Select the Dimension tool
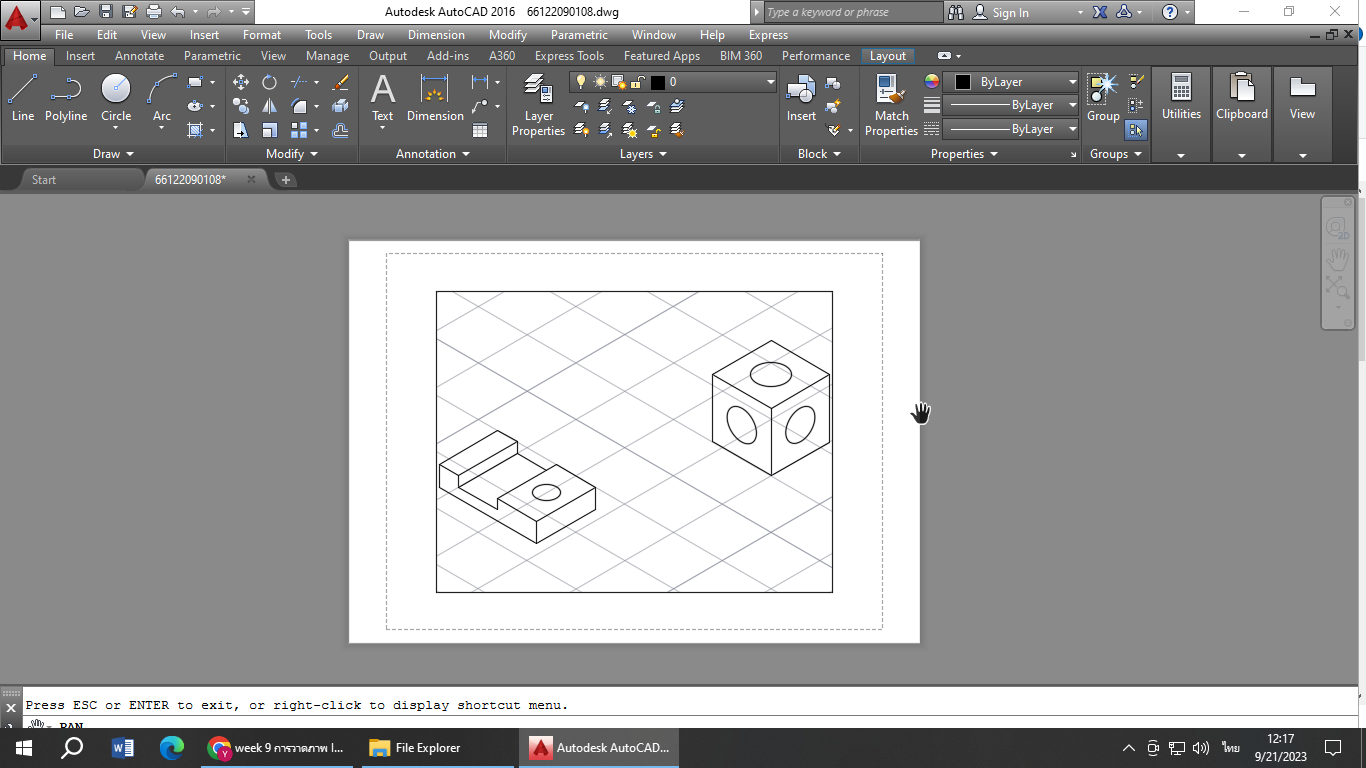 pos(435,98)
